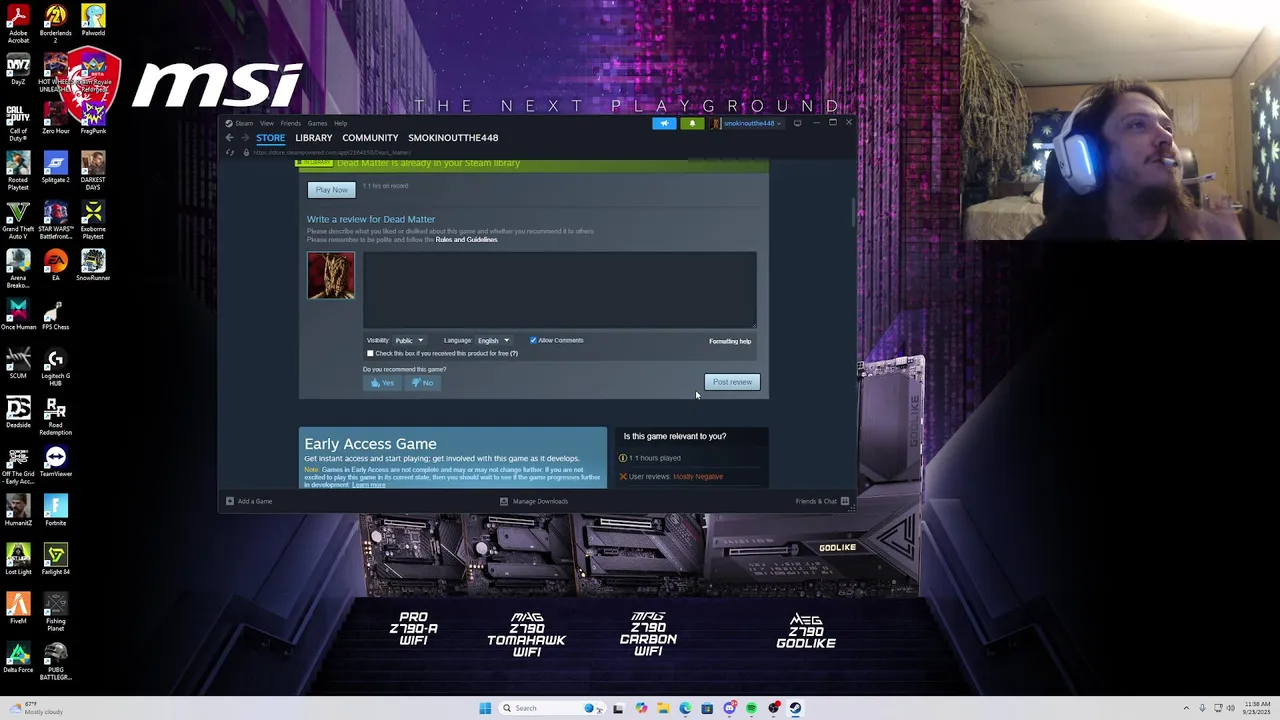Open Manage Downloads in Steam
The height and width of the screenshot is (720, 1280).
coord(534,501)
